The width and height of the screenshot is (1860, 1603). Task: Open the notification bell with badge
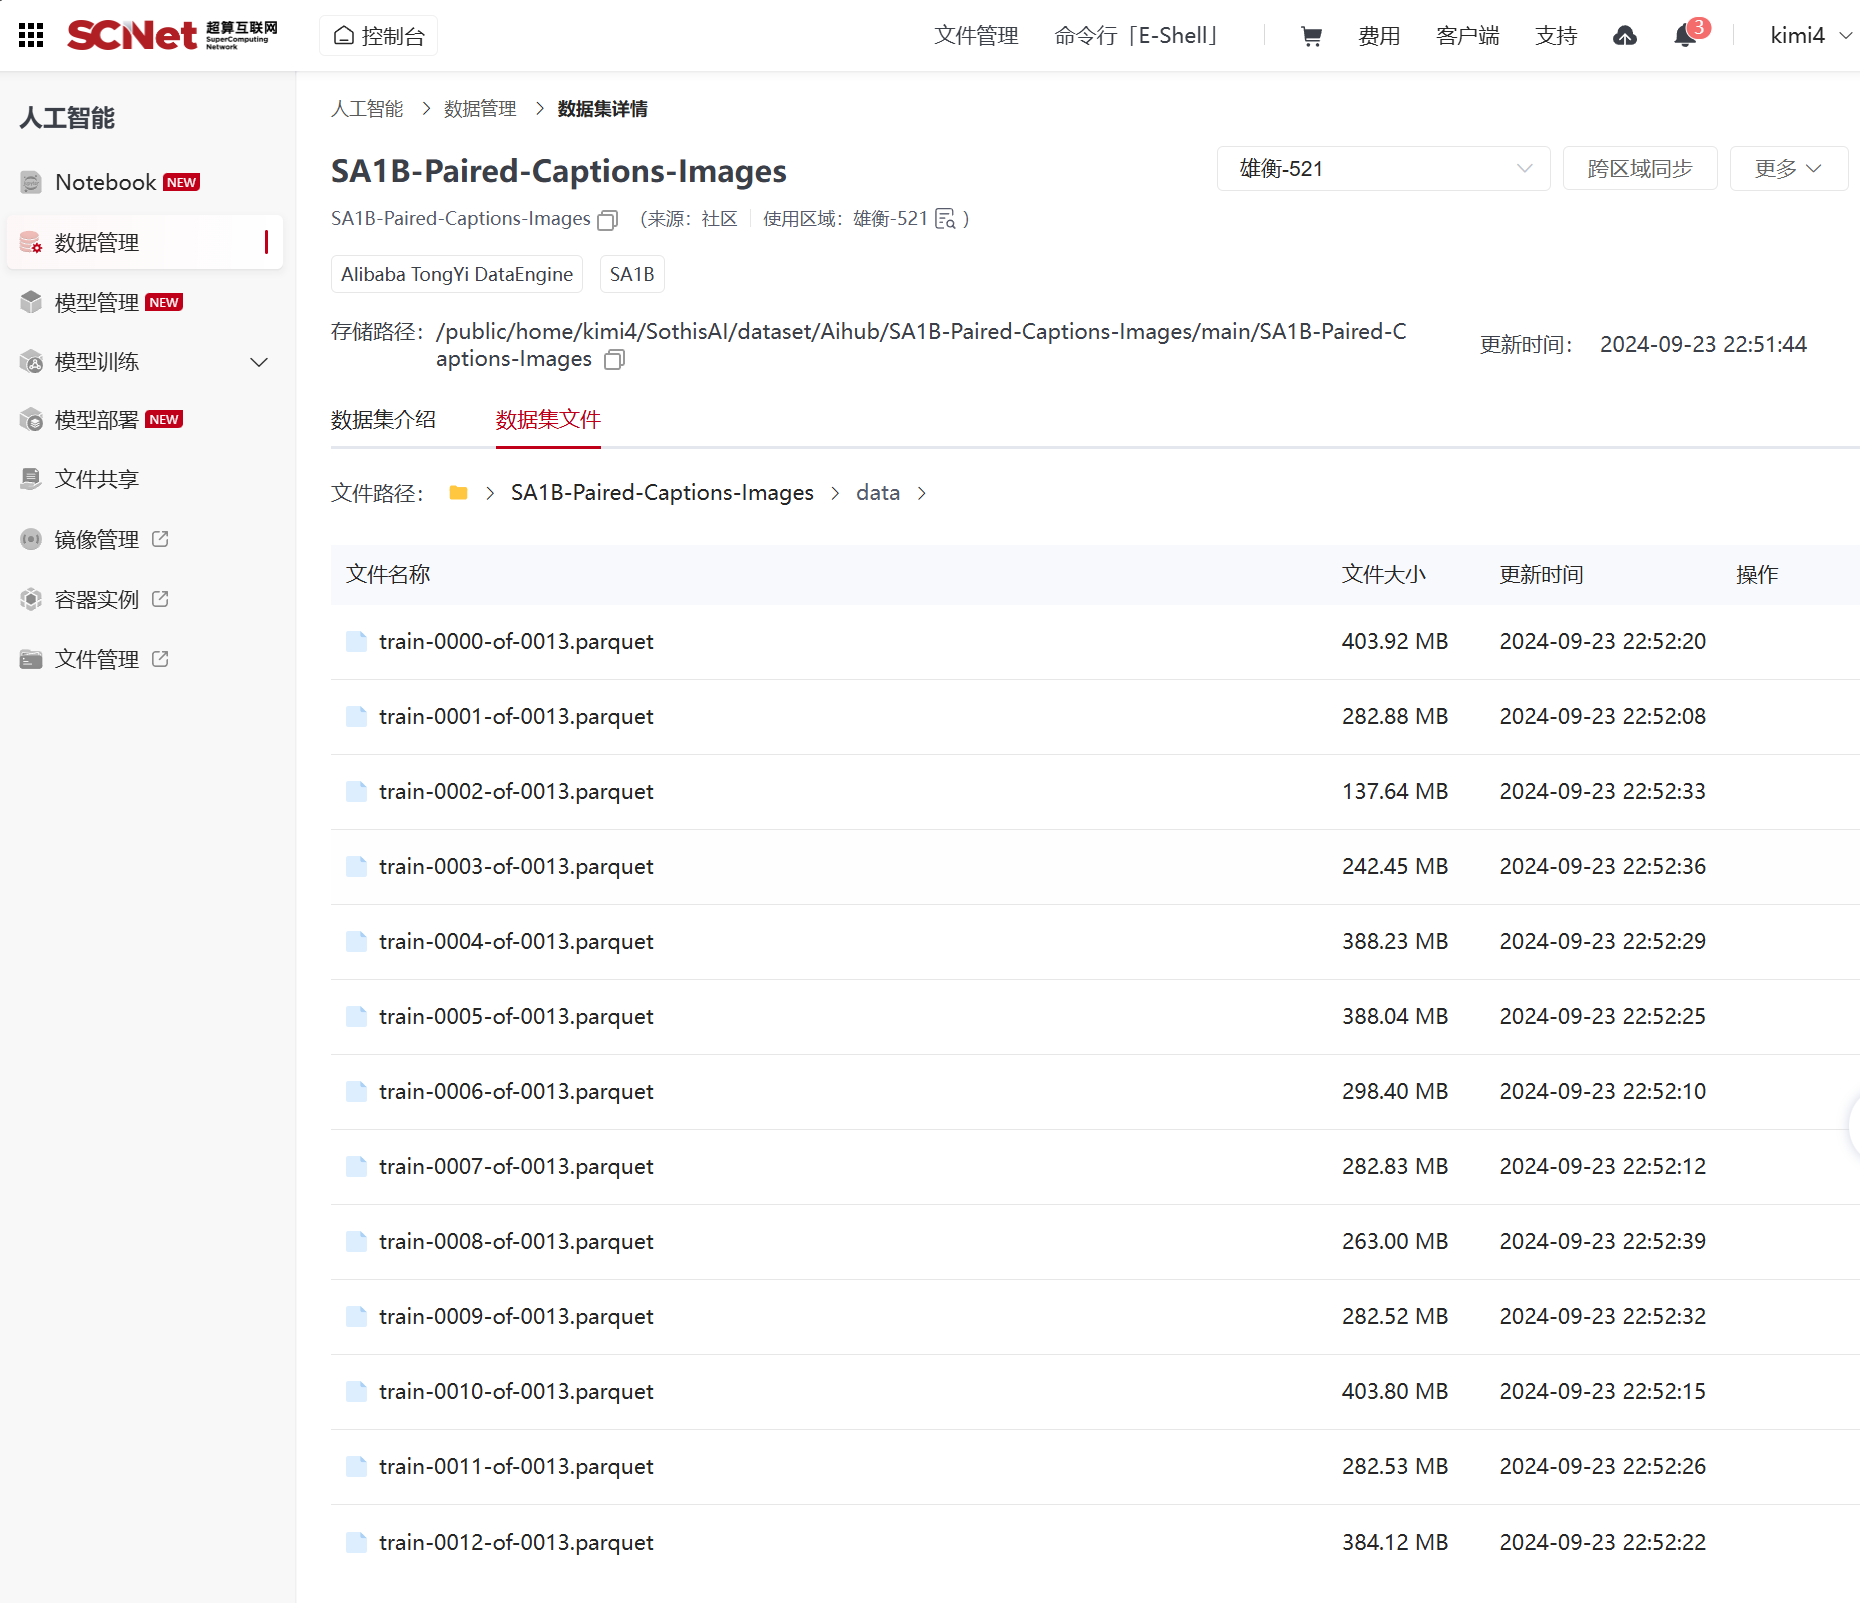click(1686, 36)
